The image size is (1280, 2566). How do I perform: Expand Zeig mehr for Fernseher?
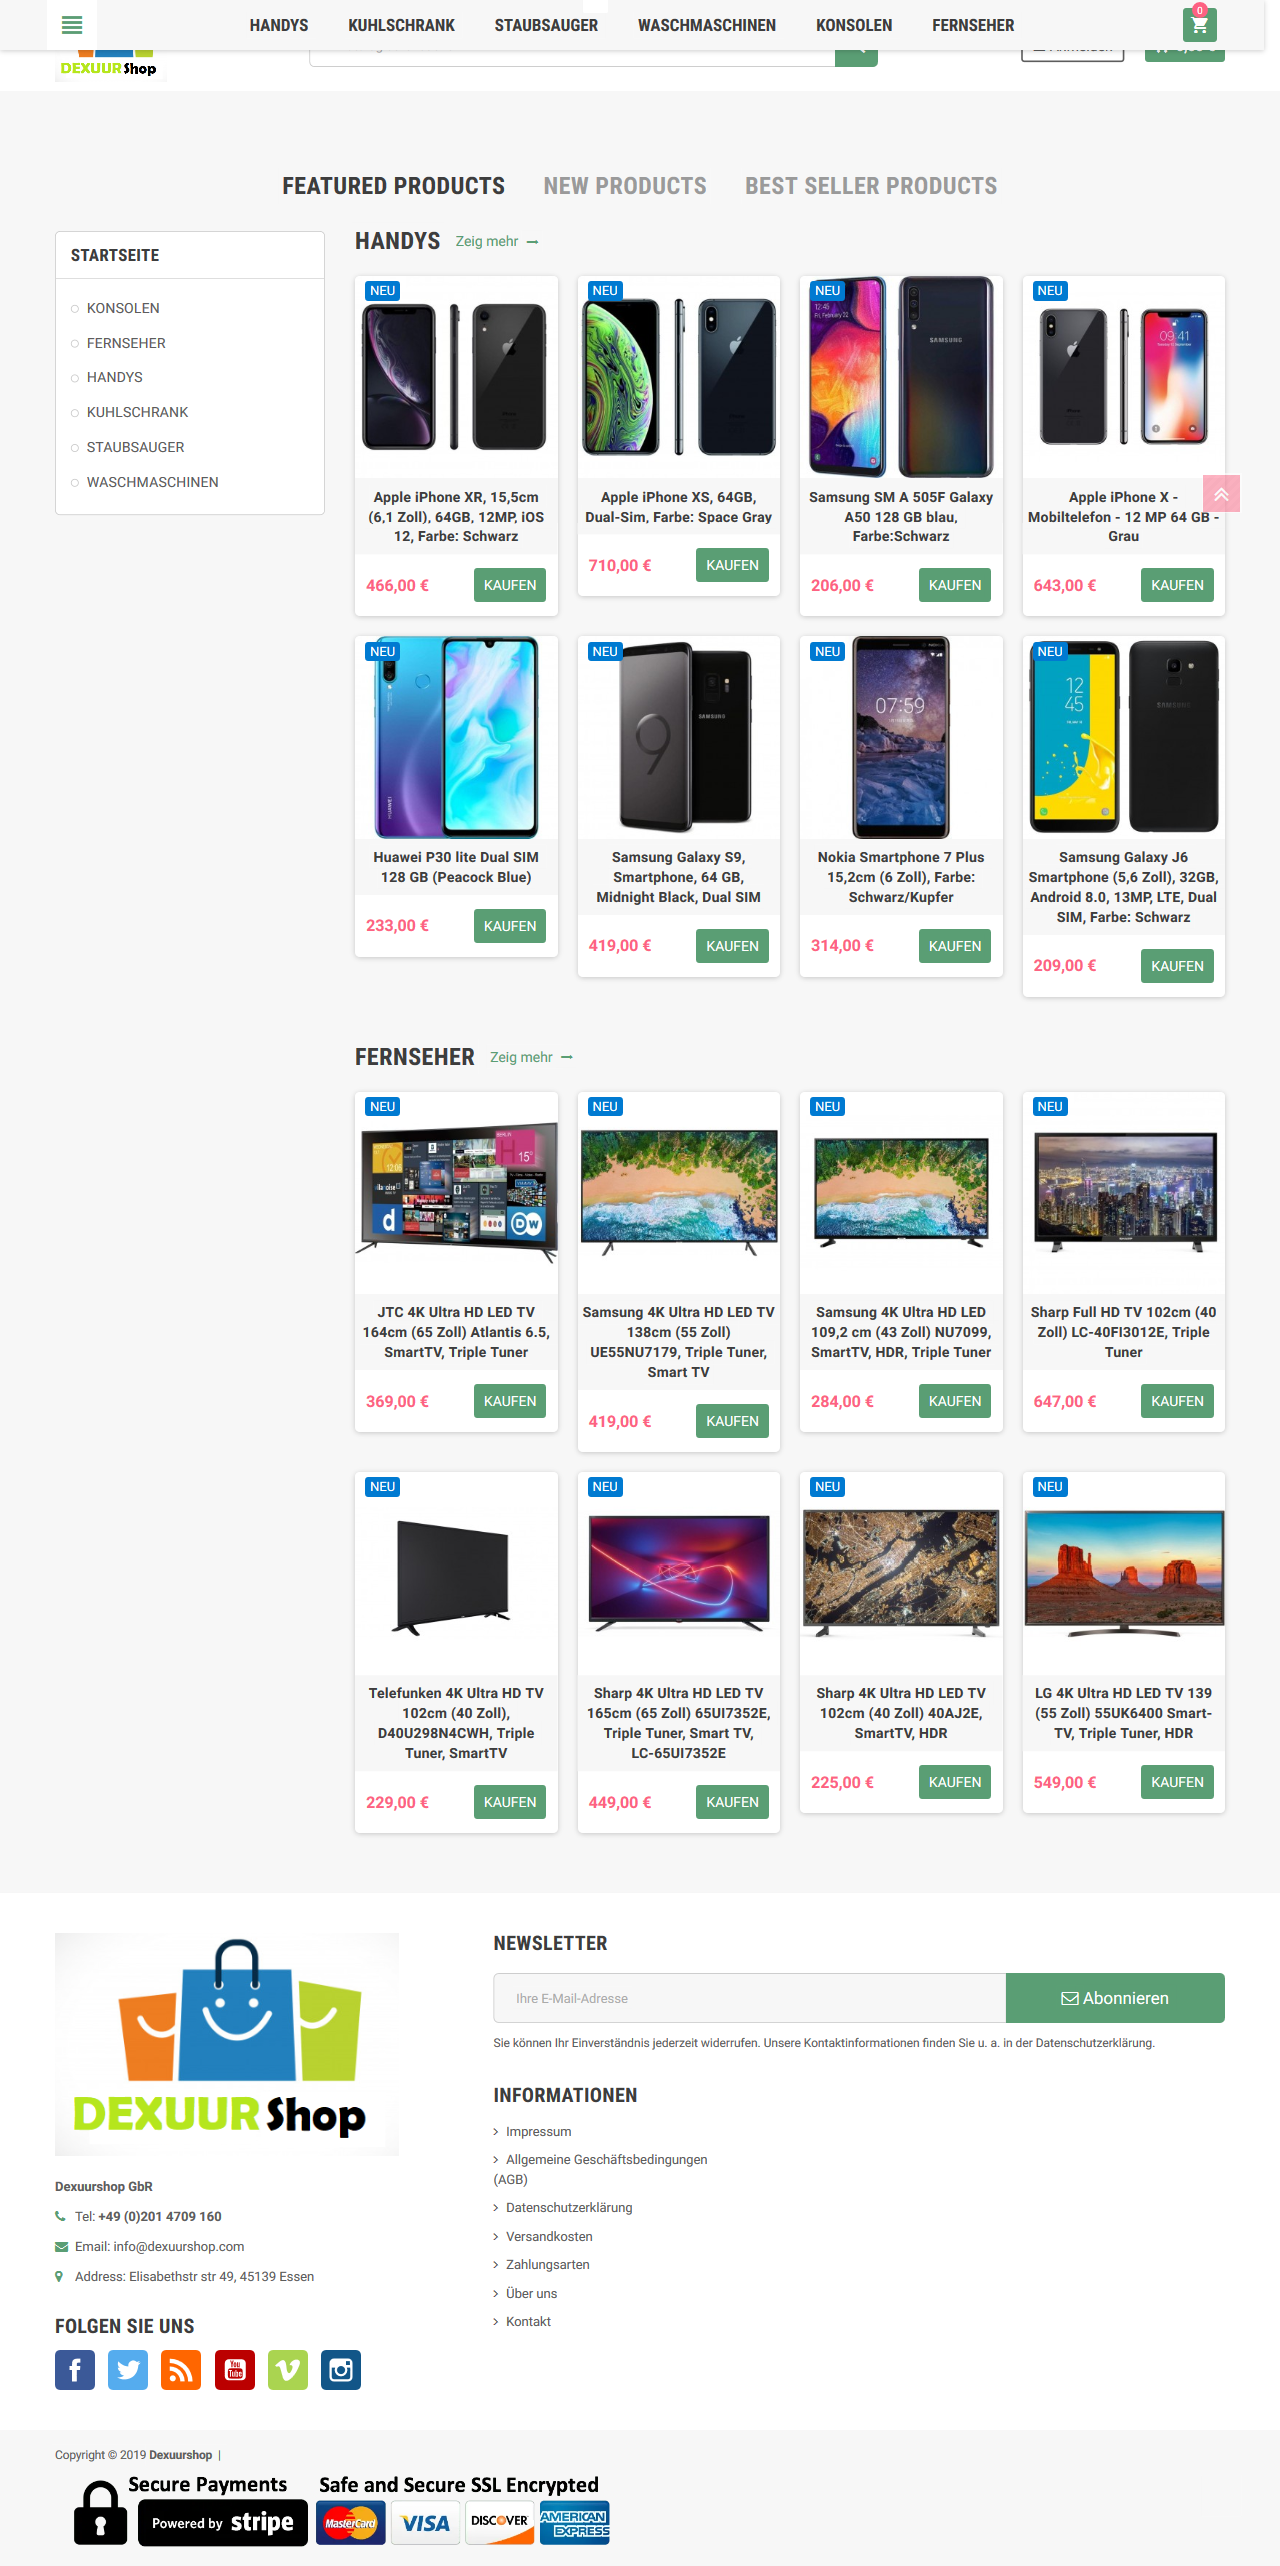click(x=531, y=1057)
